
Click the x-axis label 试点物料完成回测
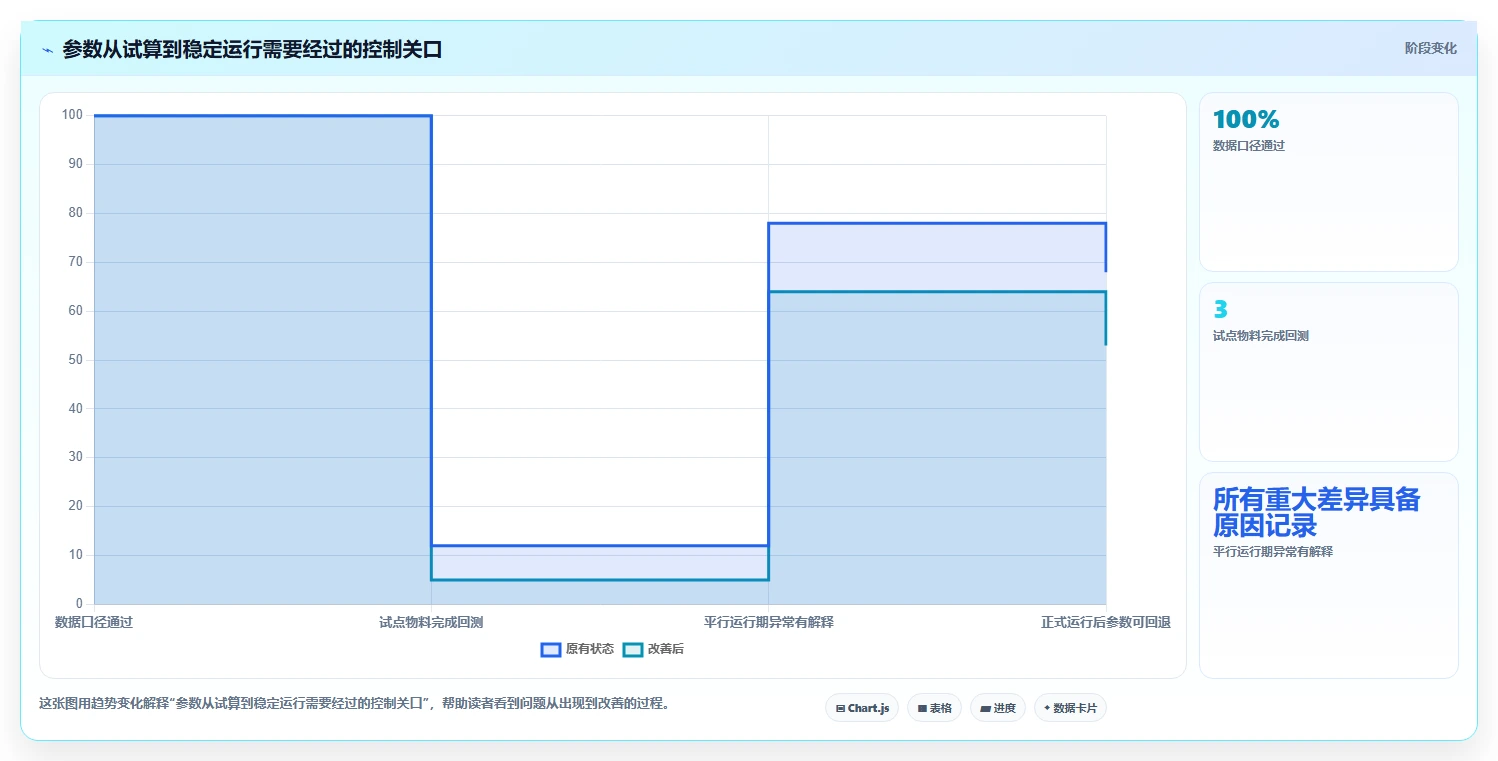tap(431, 622)
